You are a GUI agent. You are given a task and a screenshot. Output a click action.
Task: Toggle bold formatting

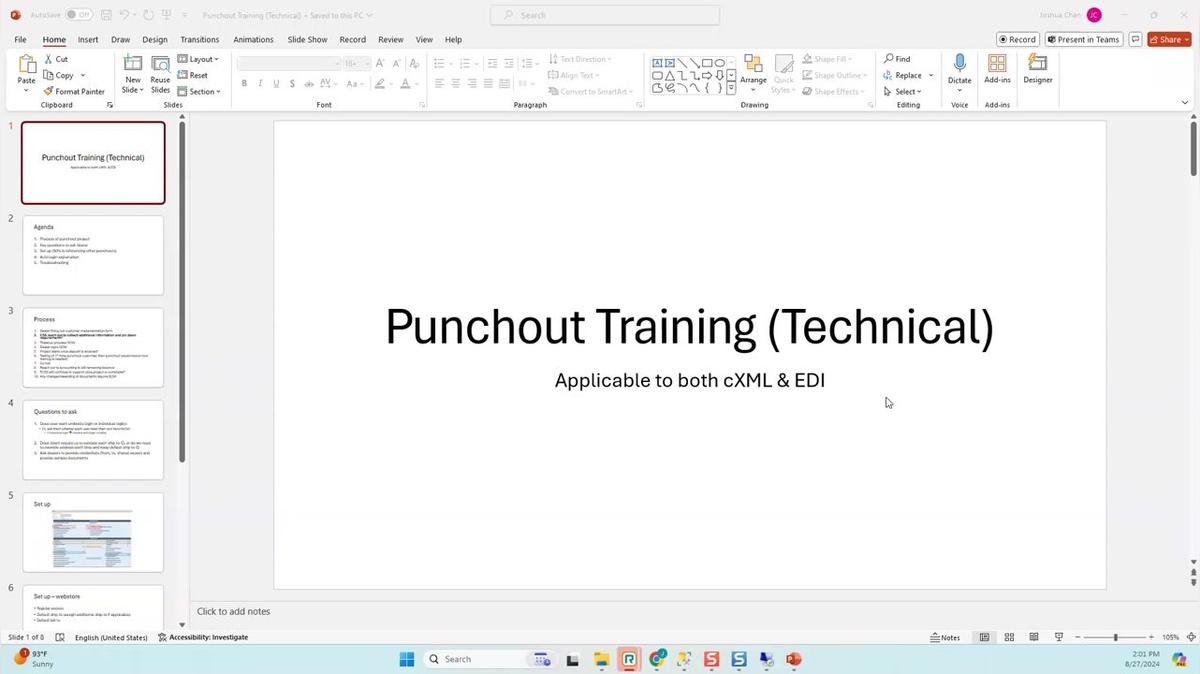tap(244, 83)
